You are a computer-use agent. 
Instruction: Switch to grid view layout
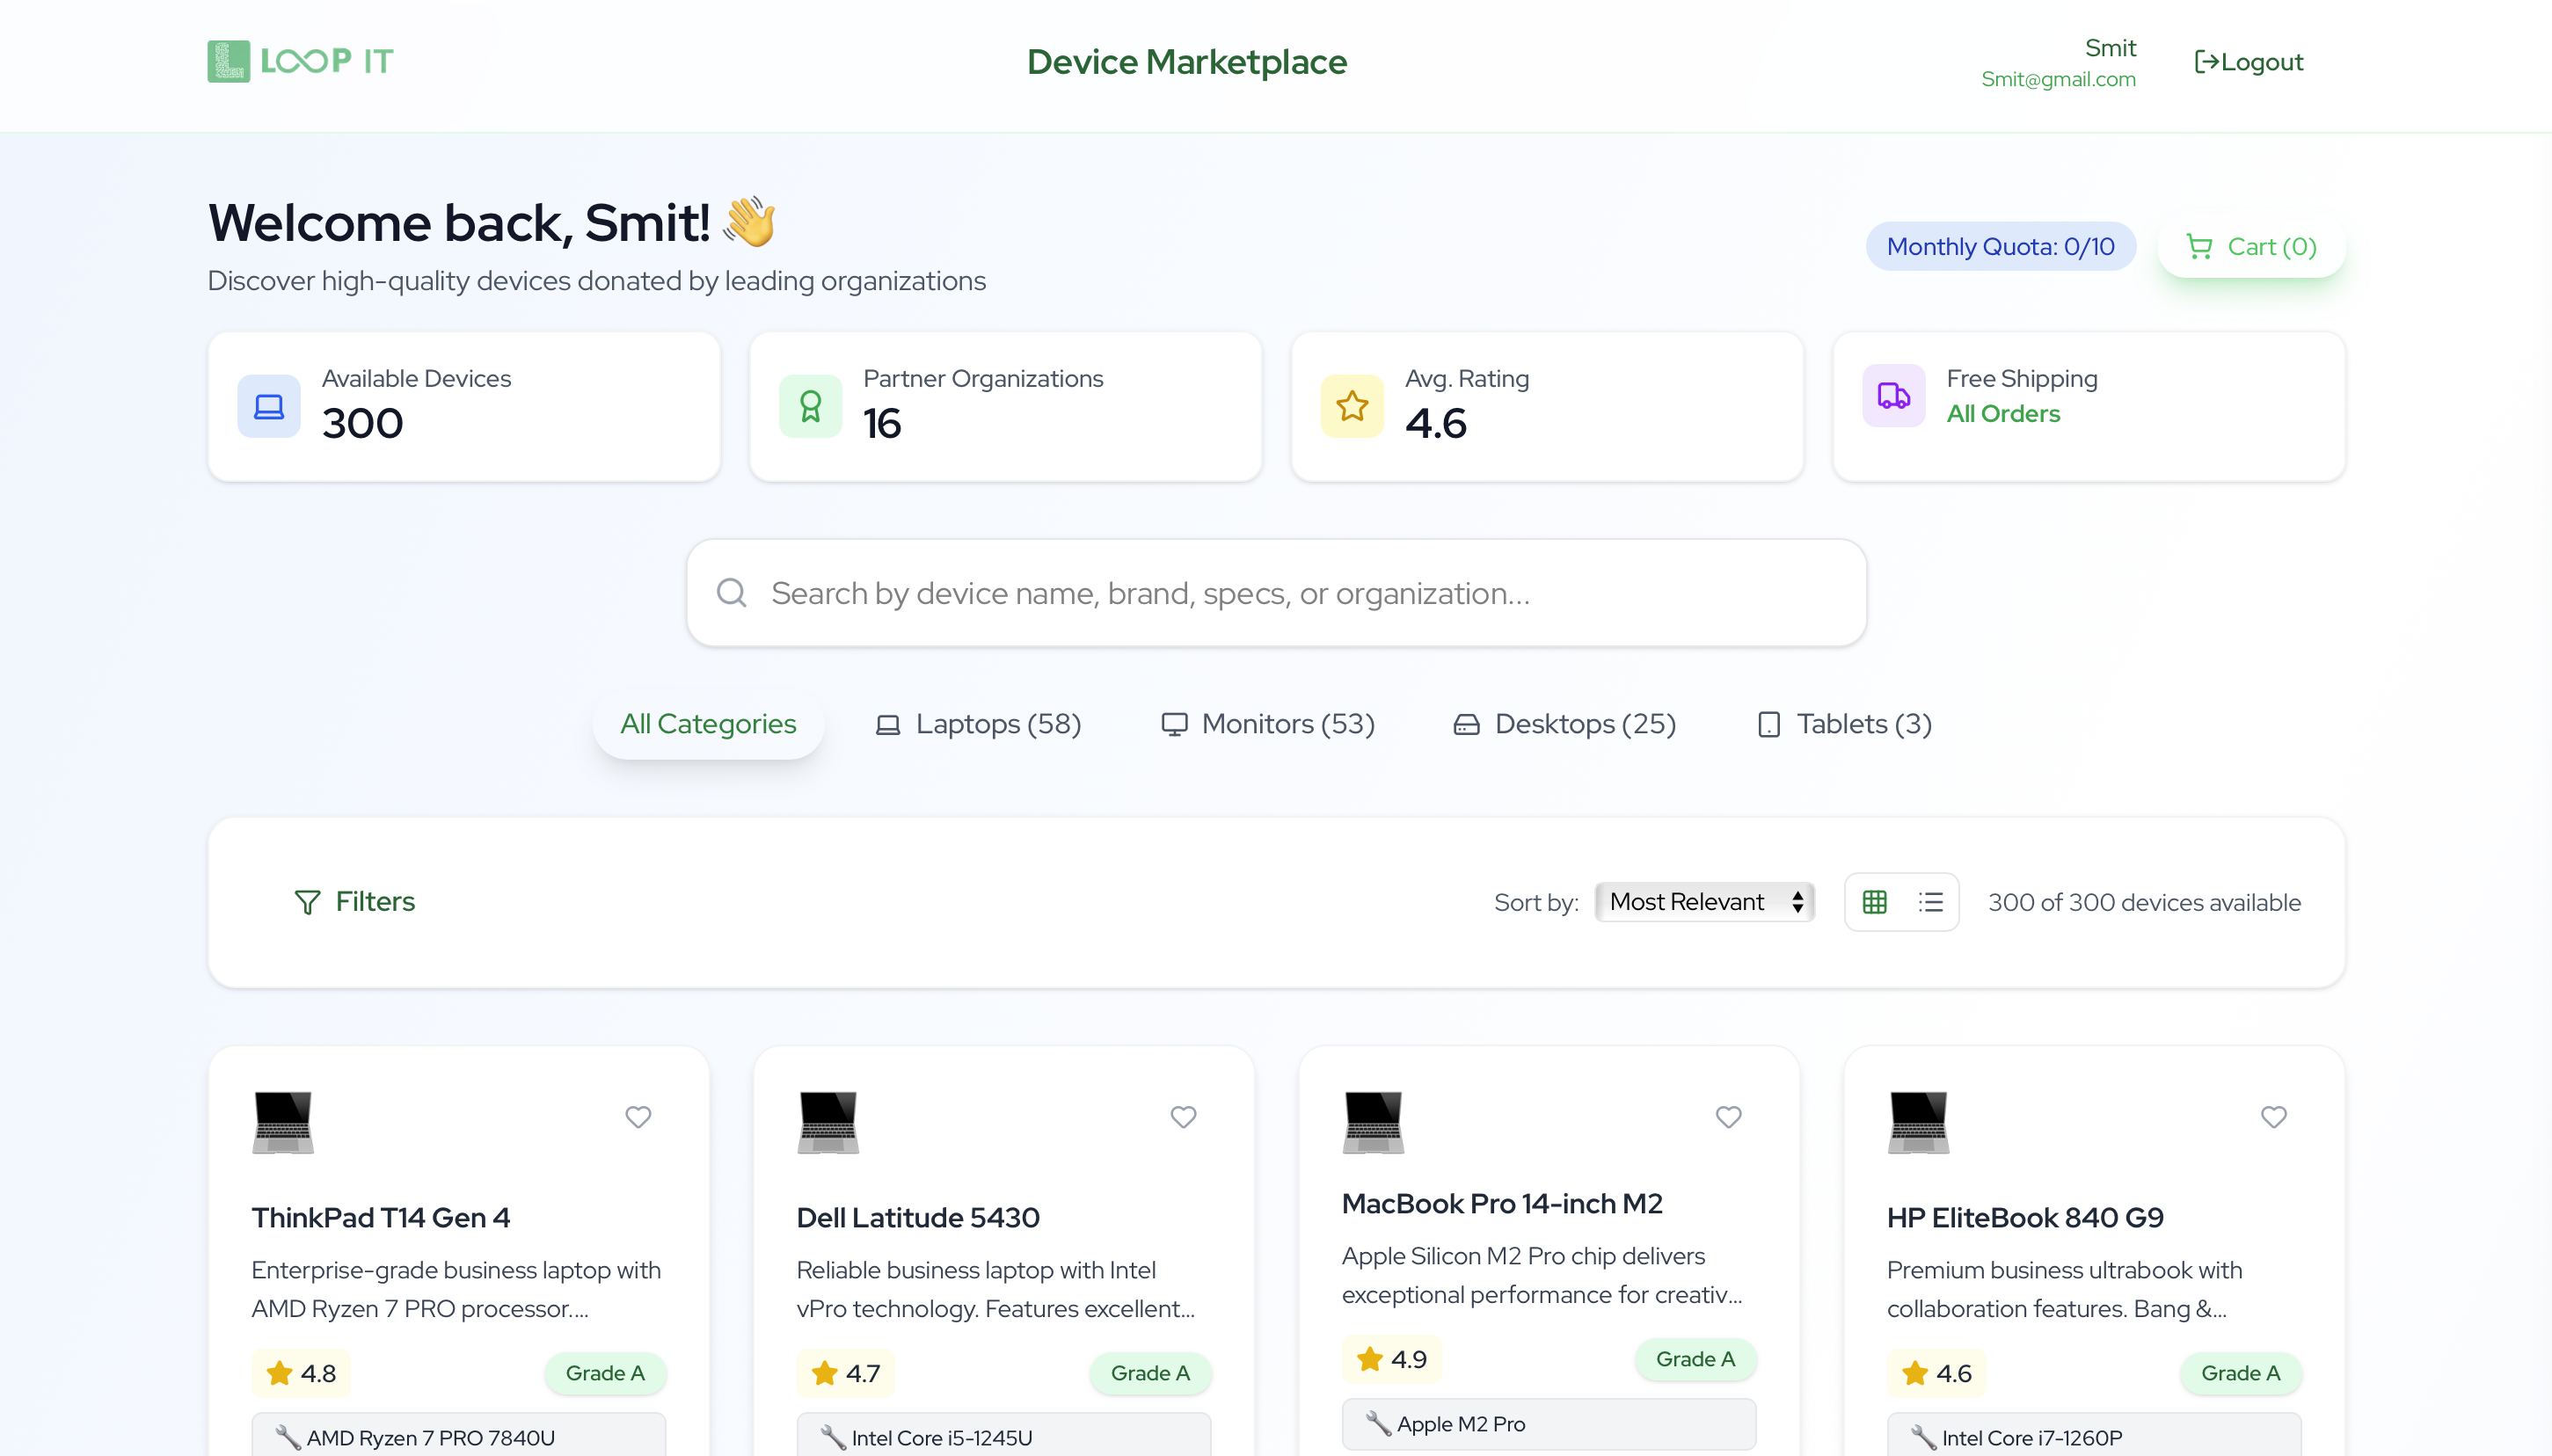(1874, 902)
